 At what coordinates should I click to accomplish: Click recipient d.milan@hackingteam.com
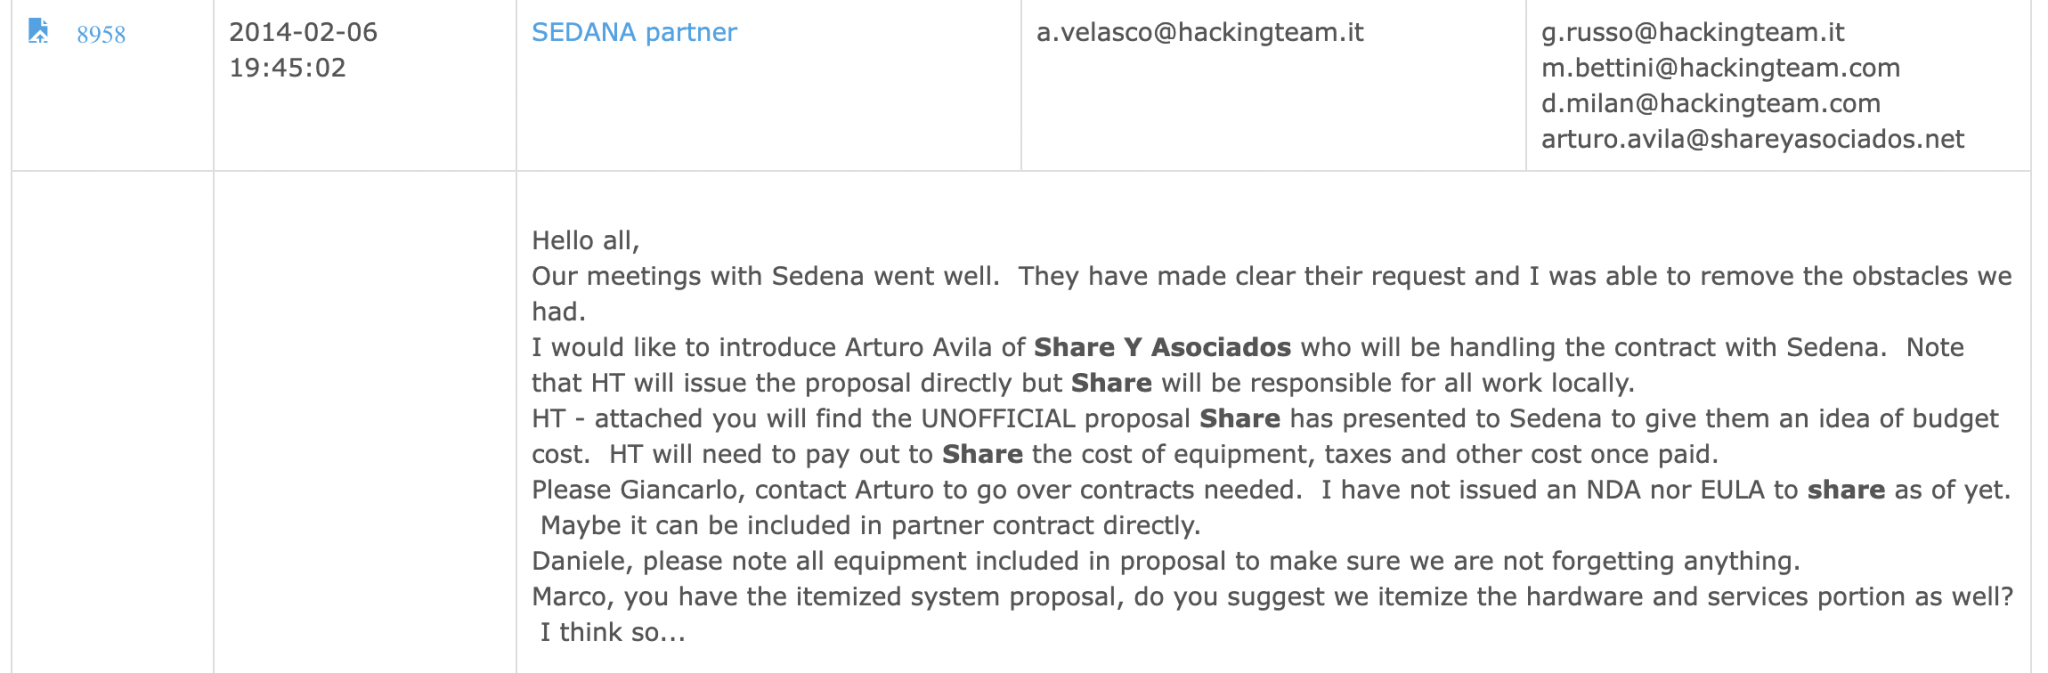click(1710, 104)
